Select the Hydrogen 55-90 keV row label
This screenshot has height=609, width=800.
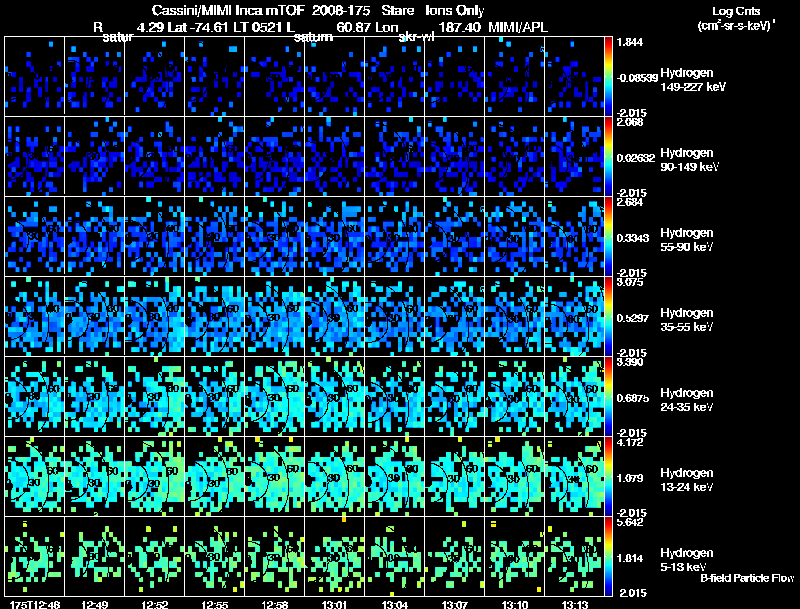click(687, 240)
